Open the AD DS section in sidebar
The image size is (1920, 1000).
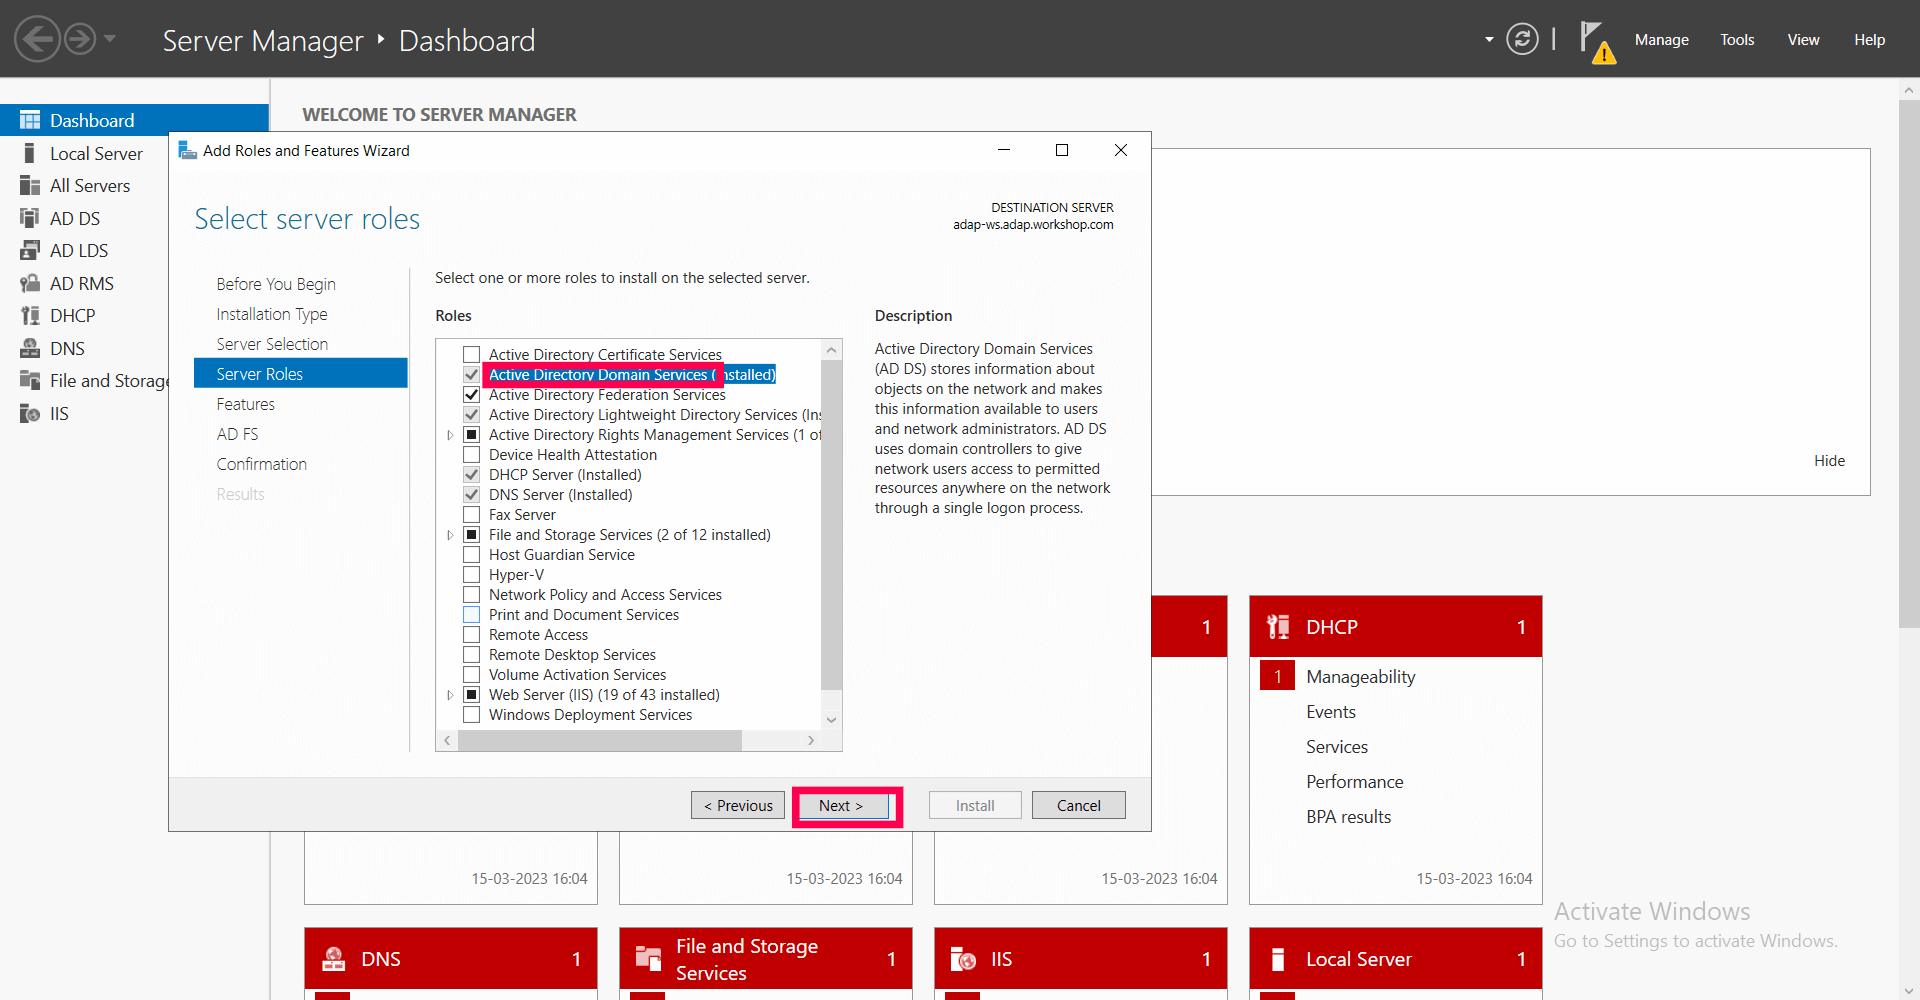74,218
